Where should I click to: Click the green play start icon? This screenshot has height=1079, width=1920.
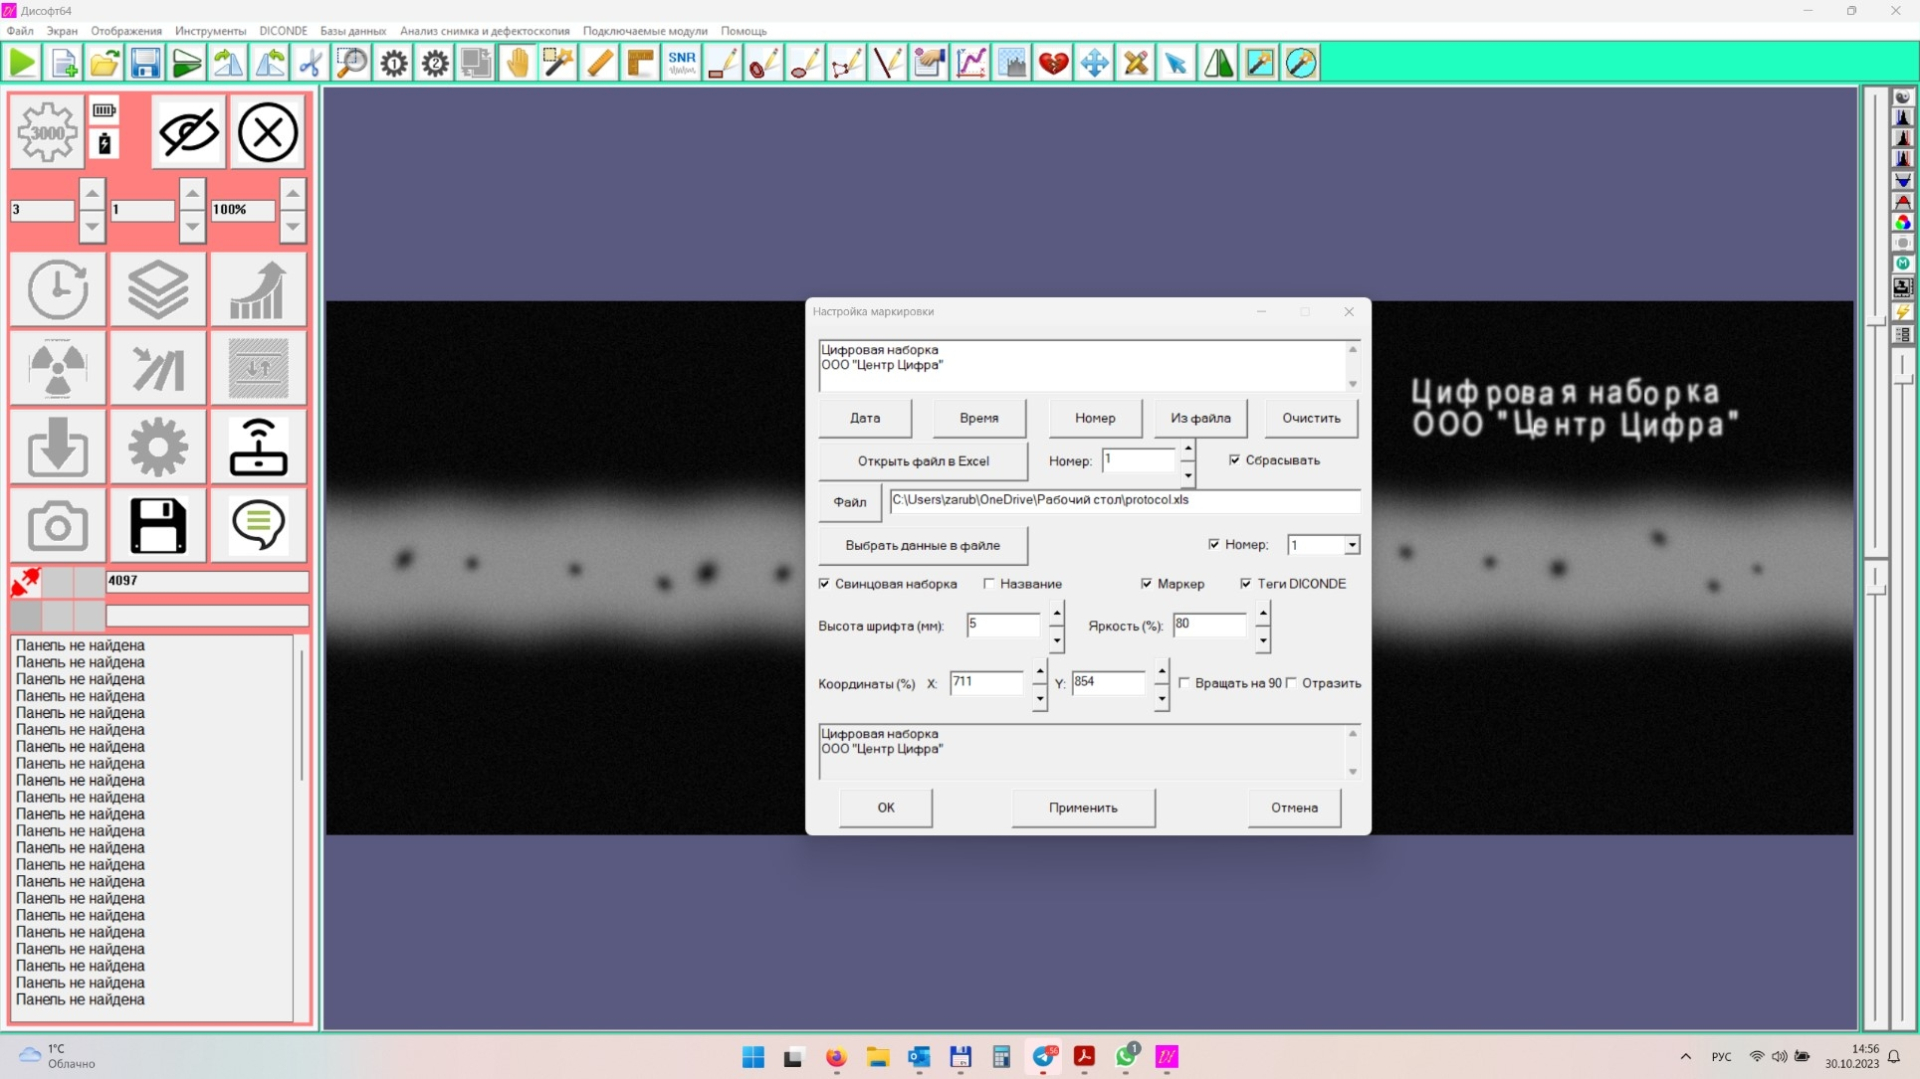(x=22, y=63)
